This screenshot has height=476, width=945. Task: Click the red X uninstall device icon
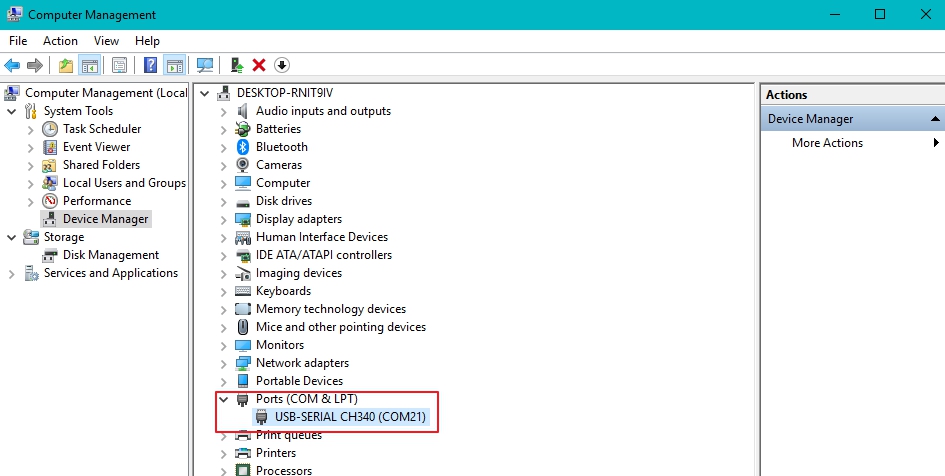259,65
